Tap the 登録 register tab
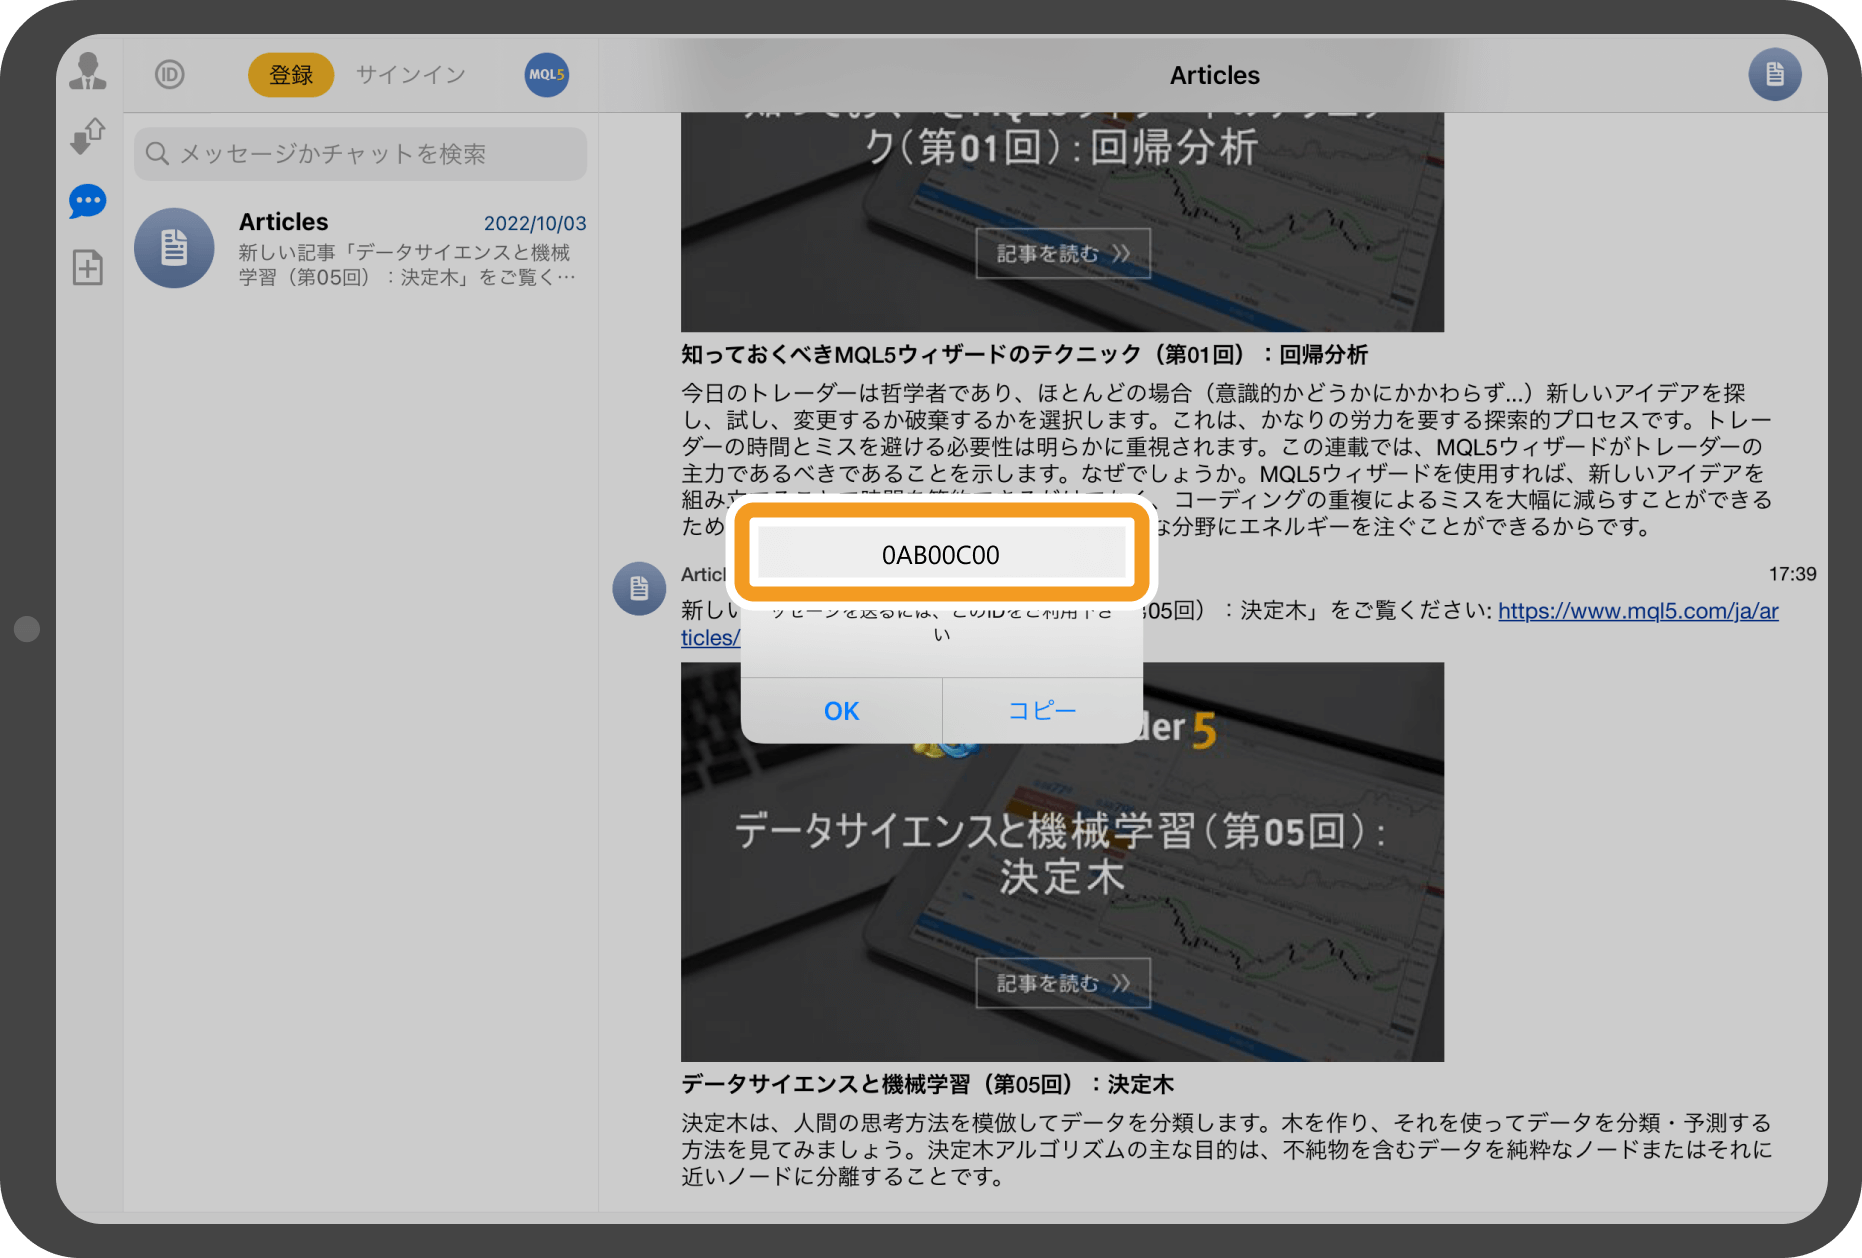Image resolution: width=1862 pixels, height=1258 pixels. pos(291,74)
